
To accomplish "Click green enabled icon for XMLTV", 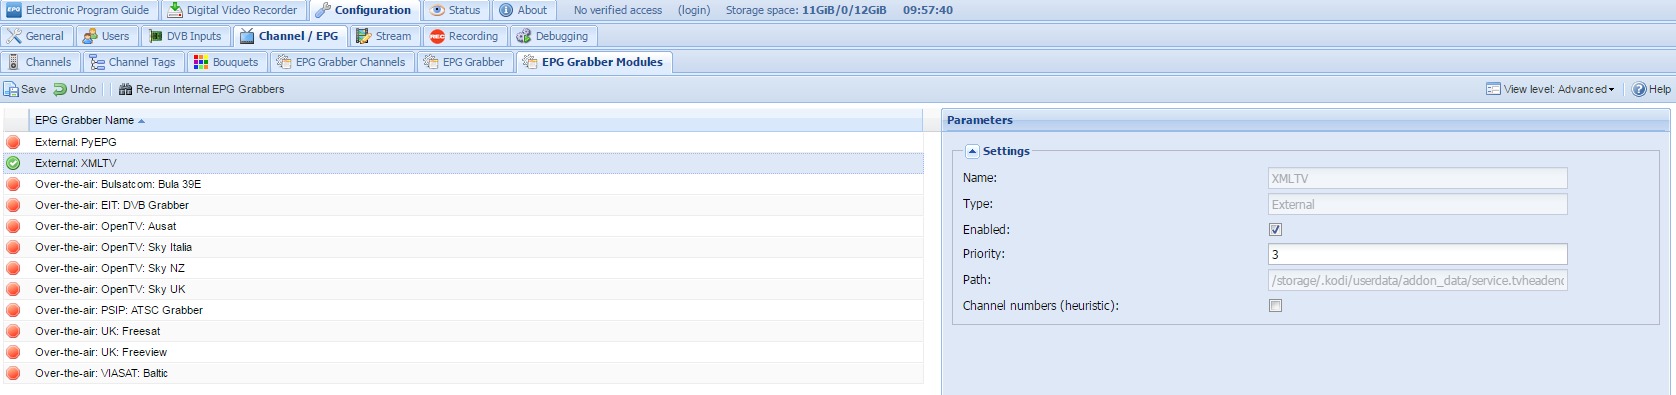I will [x=13, y=163].
